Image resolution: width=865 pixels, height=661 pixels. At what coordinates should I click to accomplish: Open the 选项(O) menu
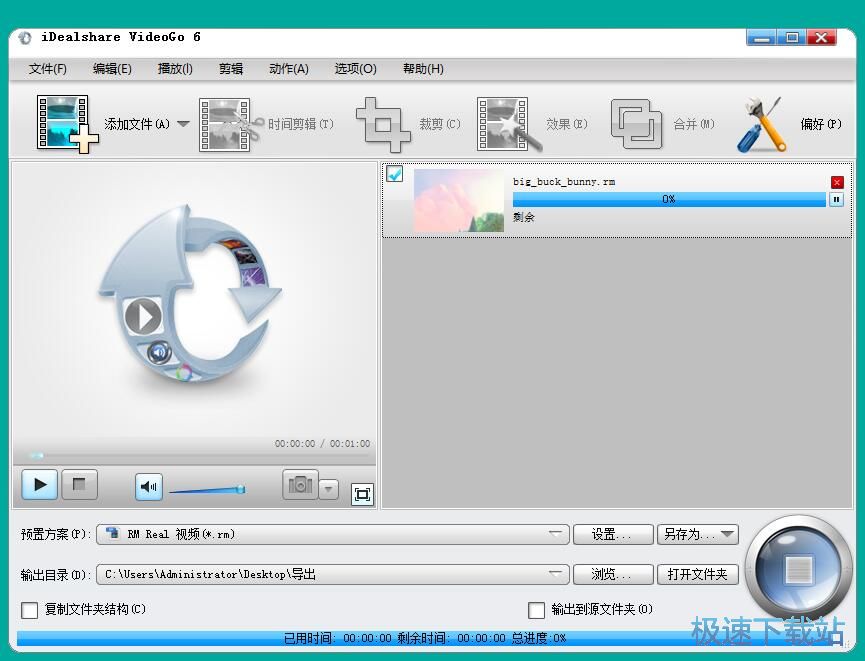[355, 69]
